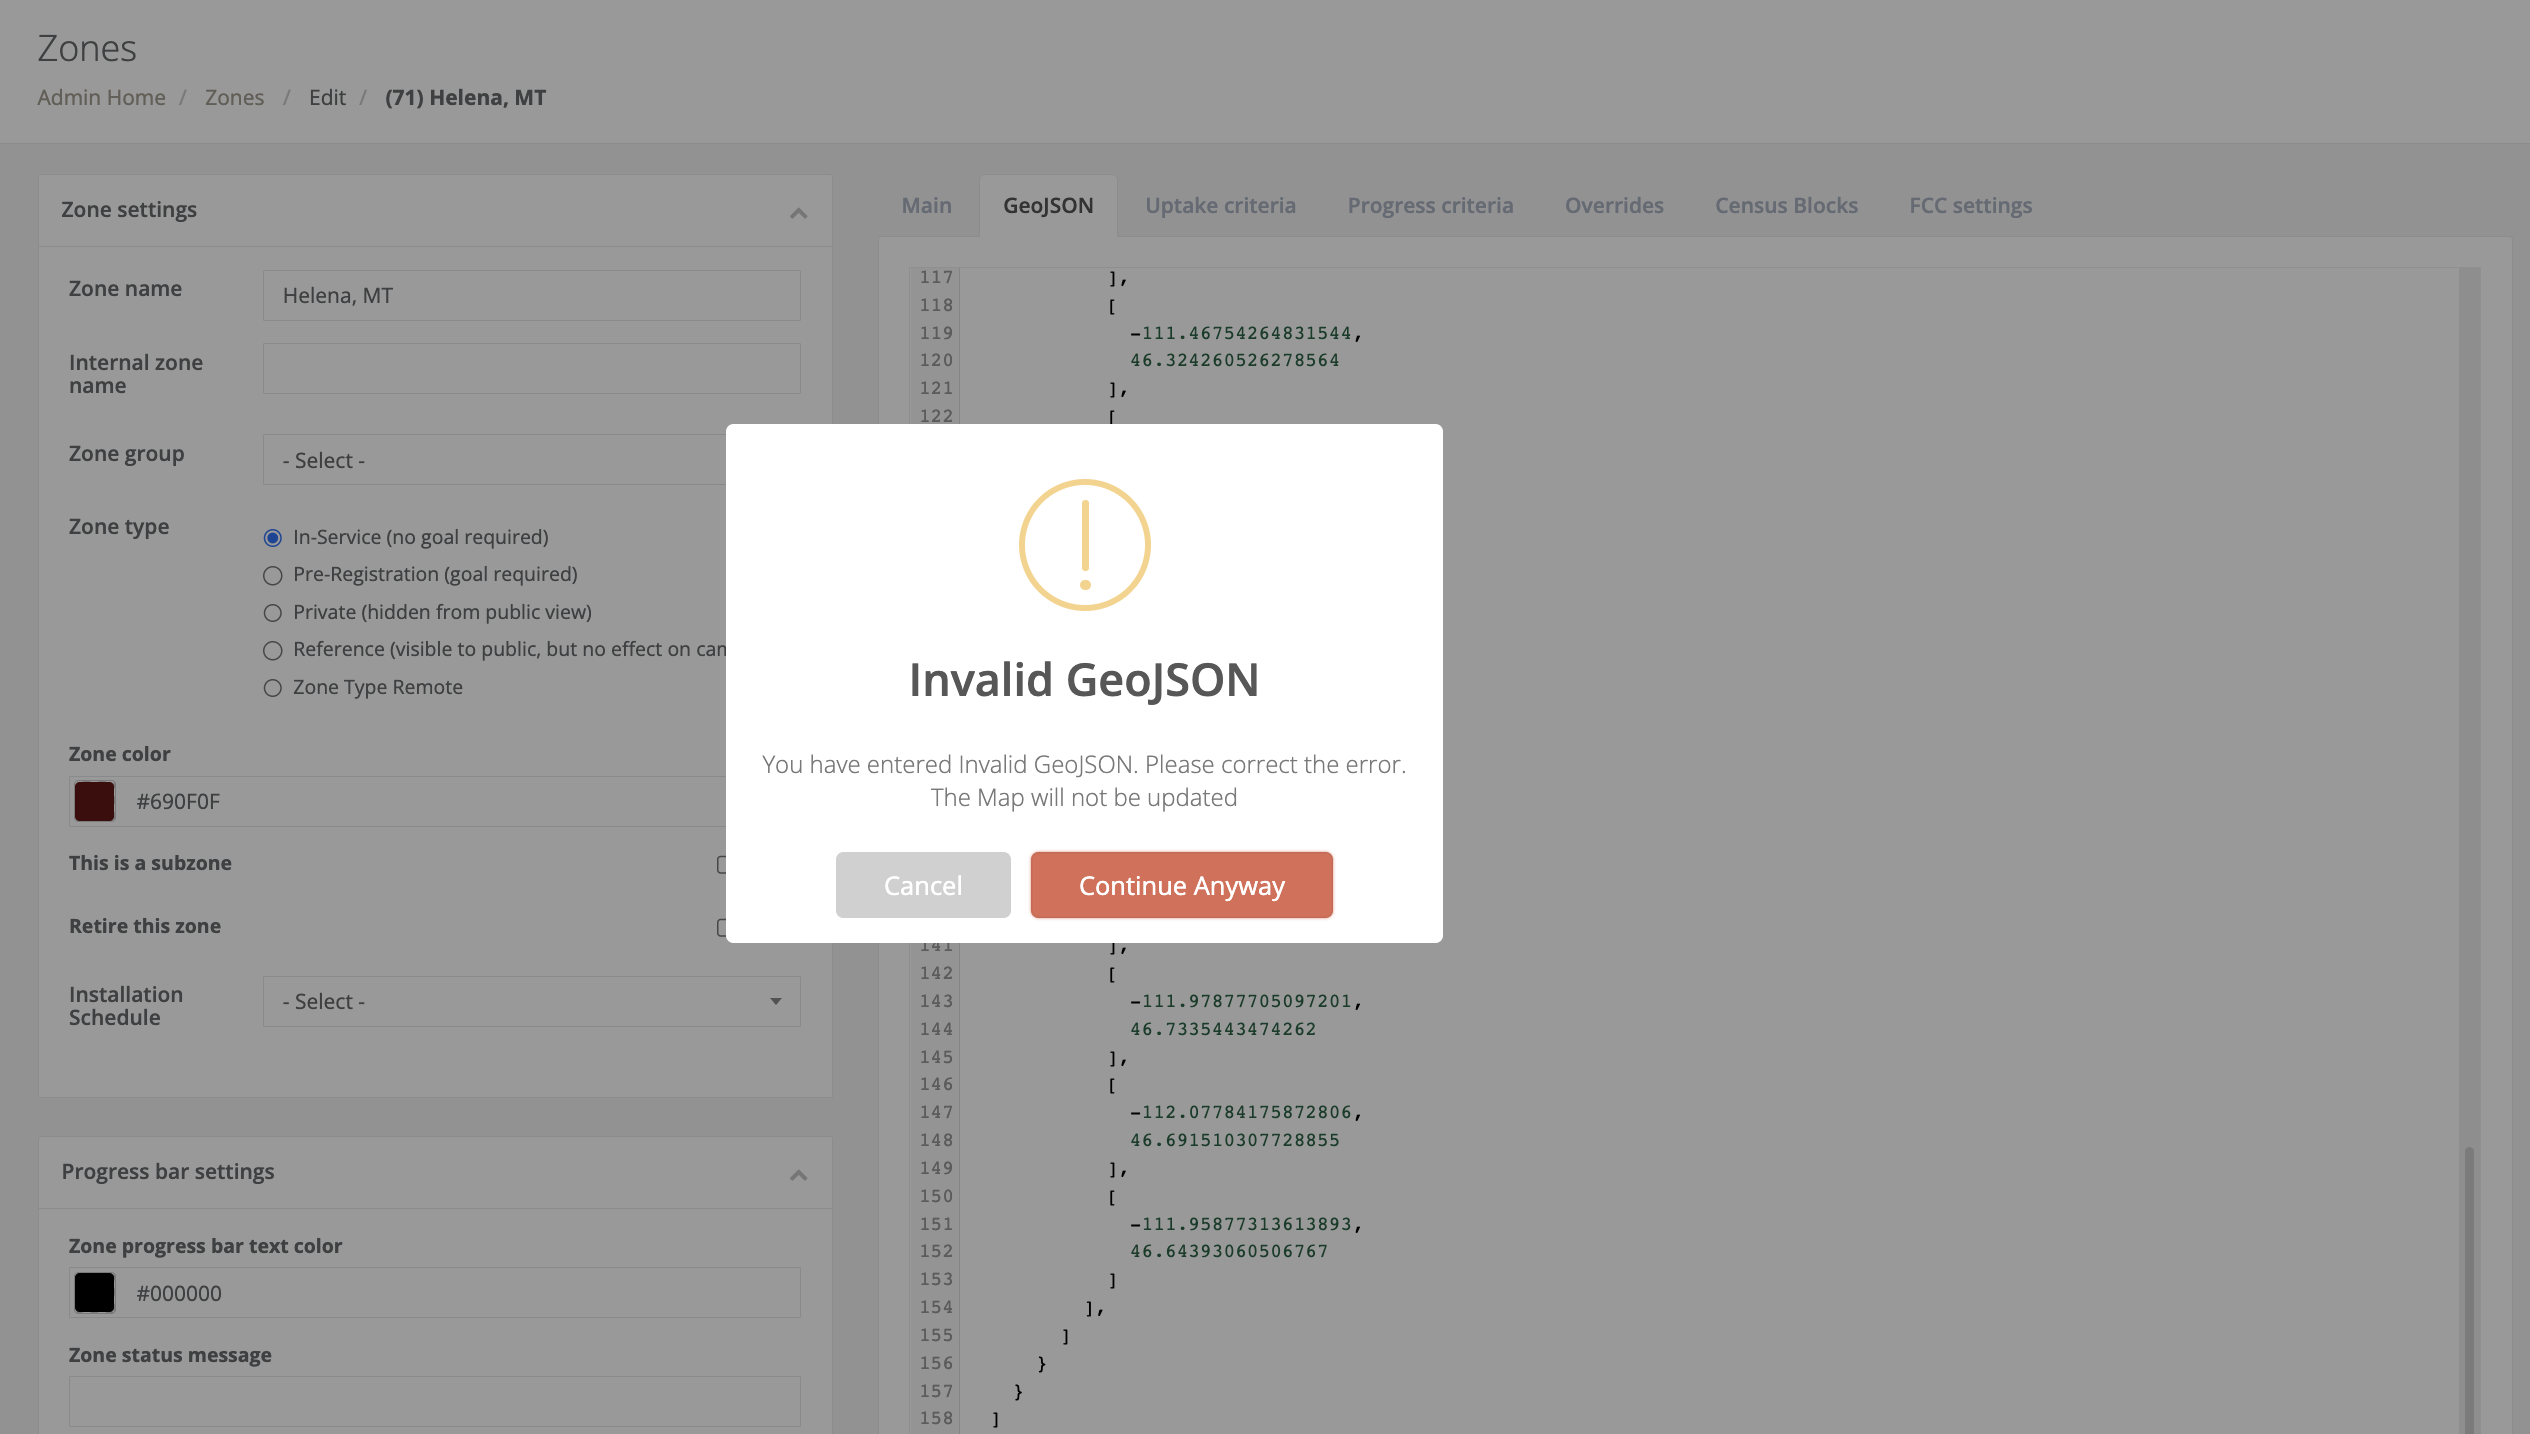The height and width of the screenshot is (1434, 2530).
Task: Collapse the Progress bar settings panel
Action: coord(798,1174)
